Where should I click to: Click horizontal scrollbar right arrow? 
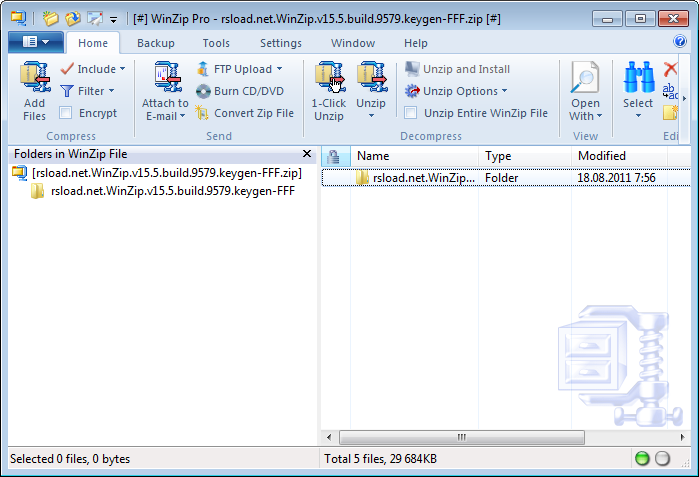(683, 437)
